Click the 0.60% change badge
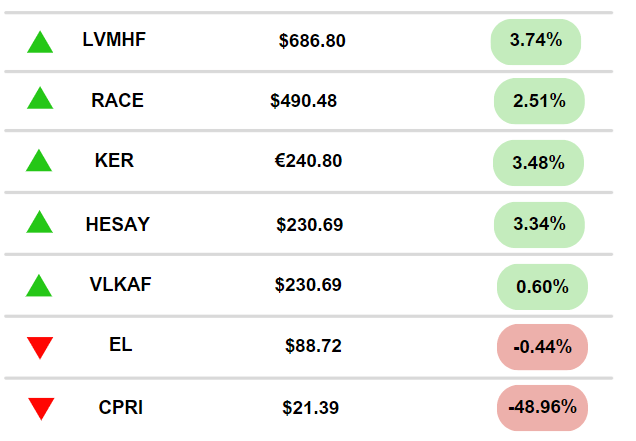Screen dimensions: 636x441 tap(542, 287)
